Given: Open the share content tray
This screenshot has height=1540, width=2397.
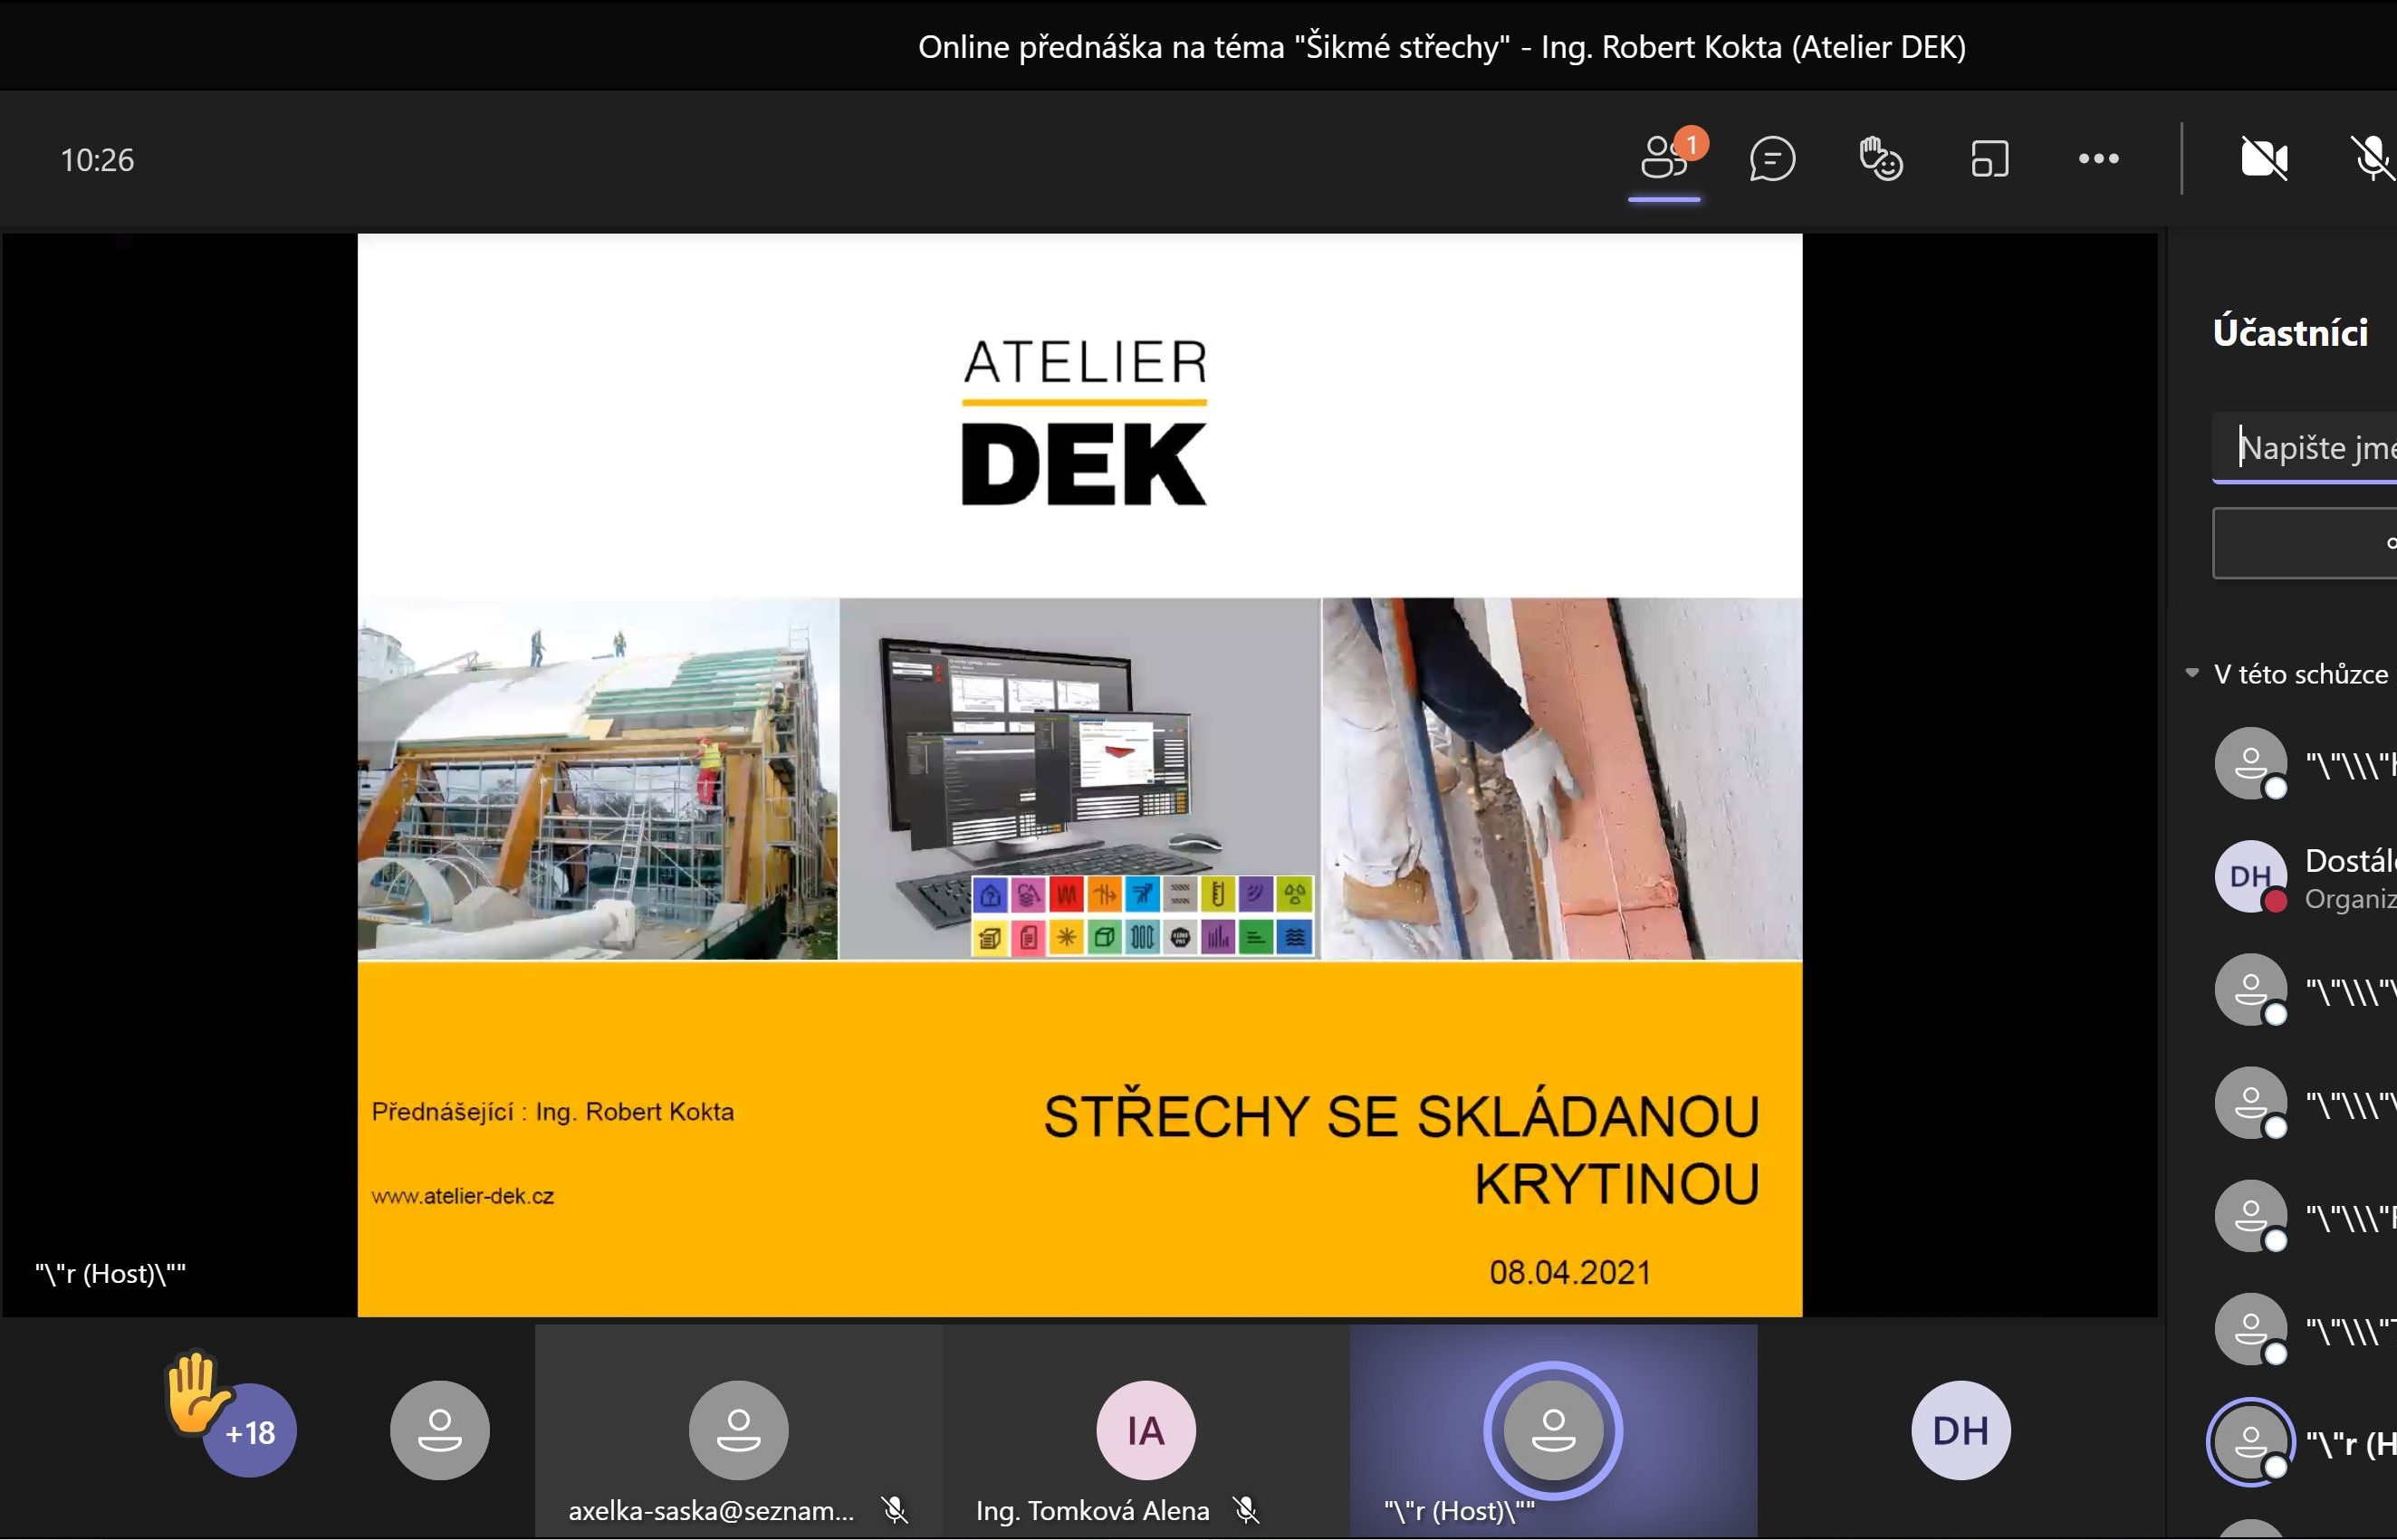Looking at the screenshot, I should tap(1989, 158).
